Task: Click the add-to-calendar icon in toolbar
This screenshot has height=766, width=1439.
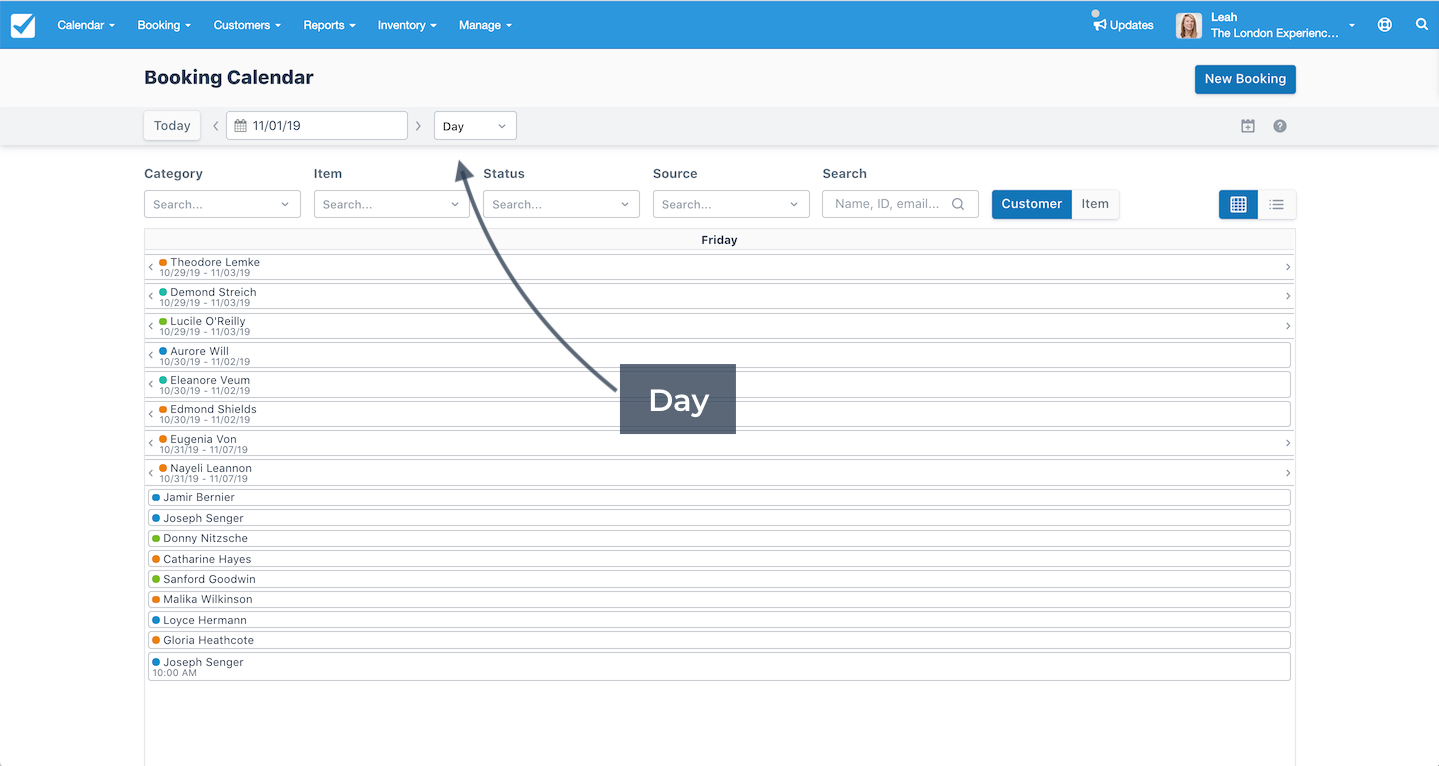Action: 1247,126
